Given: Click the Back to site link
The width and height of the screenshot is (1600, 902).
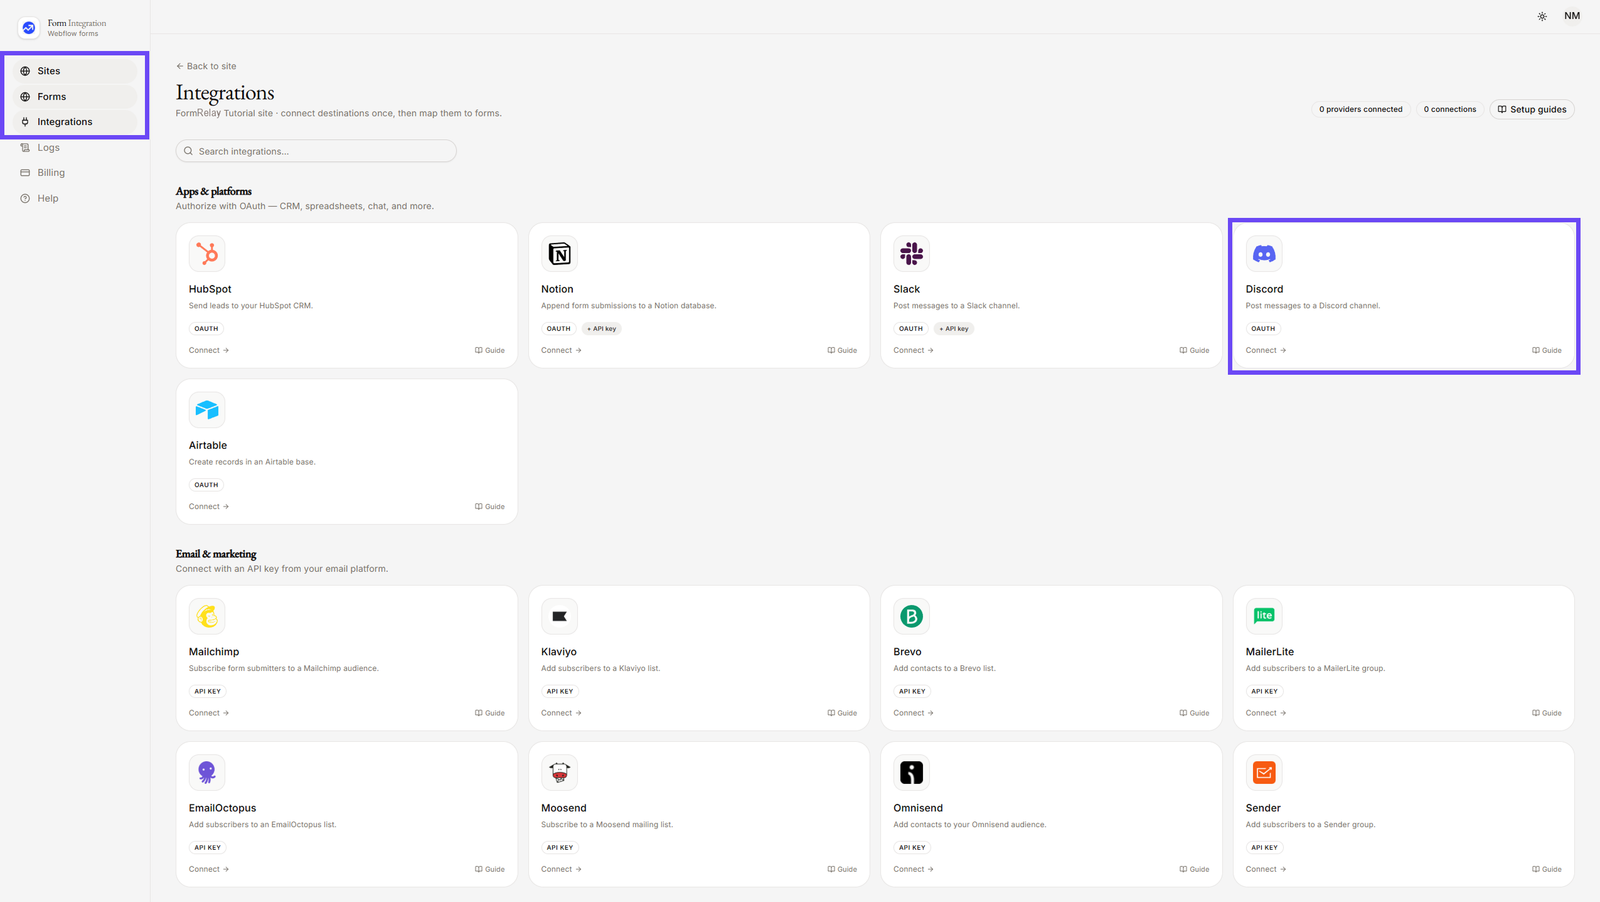Looking at the screenshot, I should (206, 66).
